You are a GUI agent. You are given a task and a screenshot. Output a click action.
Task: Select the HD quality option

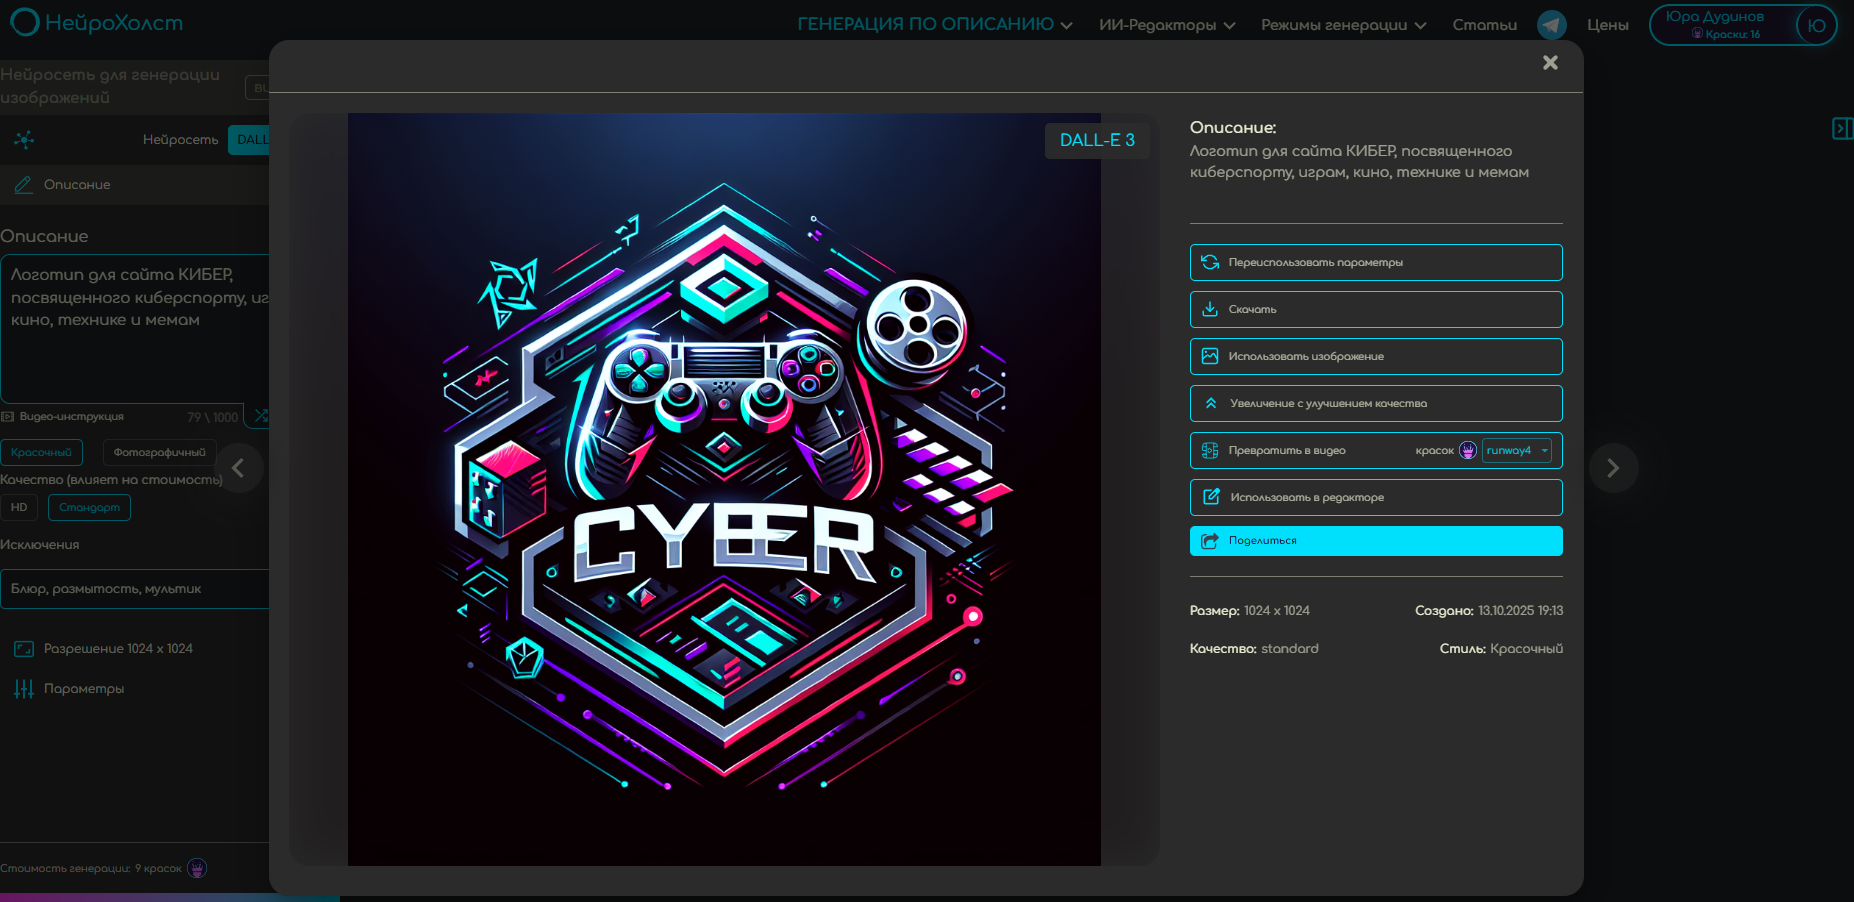(19, 507)
